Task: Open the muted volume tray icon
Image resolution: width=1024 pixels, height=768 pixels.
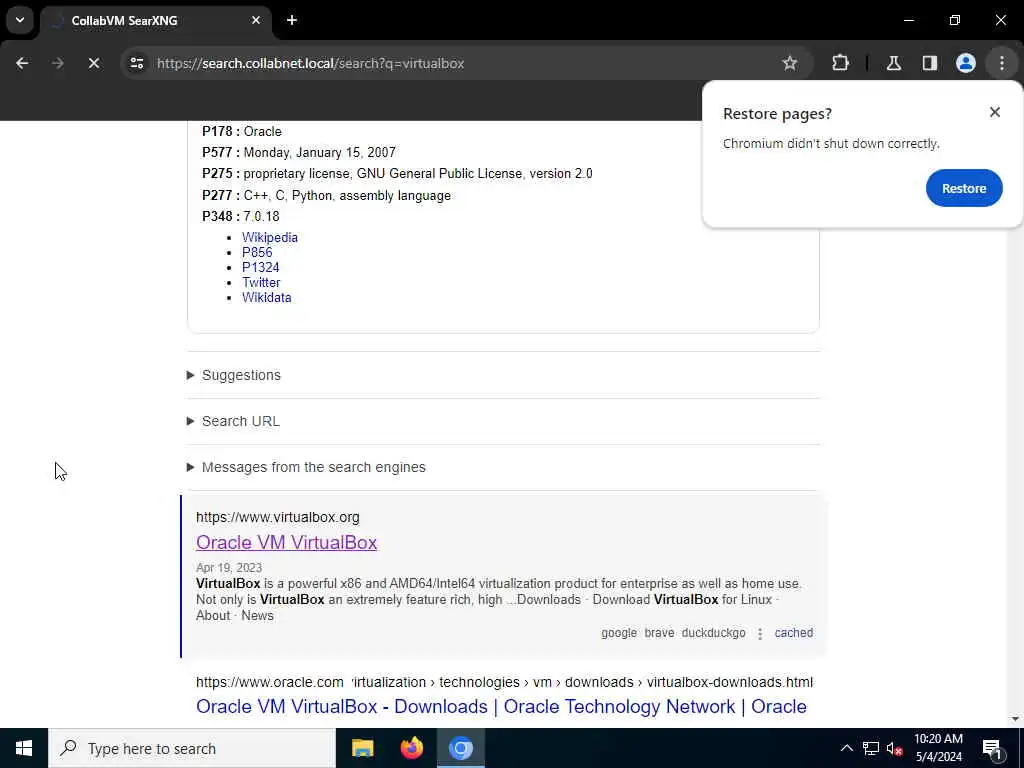Action: coord(895,748)
